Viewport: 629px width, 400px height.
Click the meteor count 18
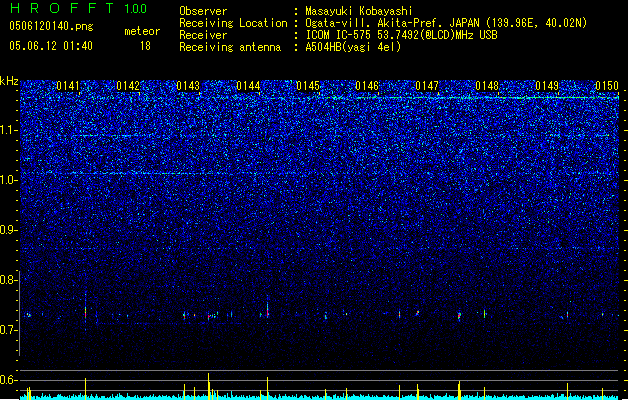click(x=145, y=46)
